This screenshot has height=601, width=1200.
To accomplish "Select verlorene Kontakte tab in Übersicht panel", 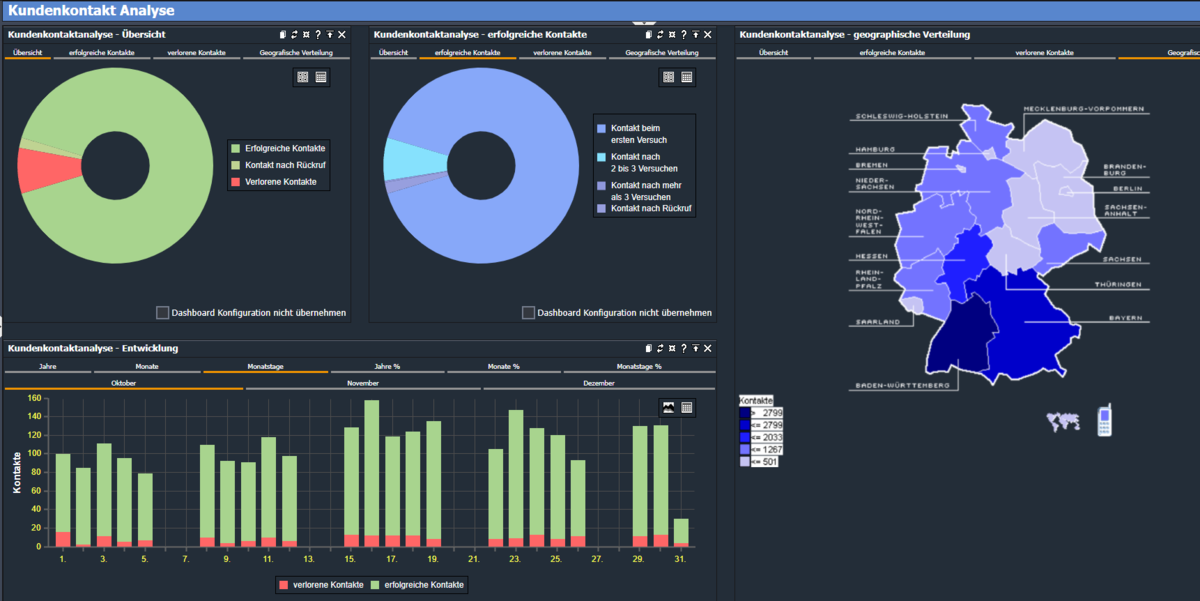I will [x=197, y=52].
